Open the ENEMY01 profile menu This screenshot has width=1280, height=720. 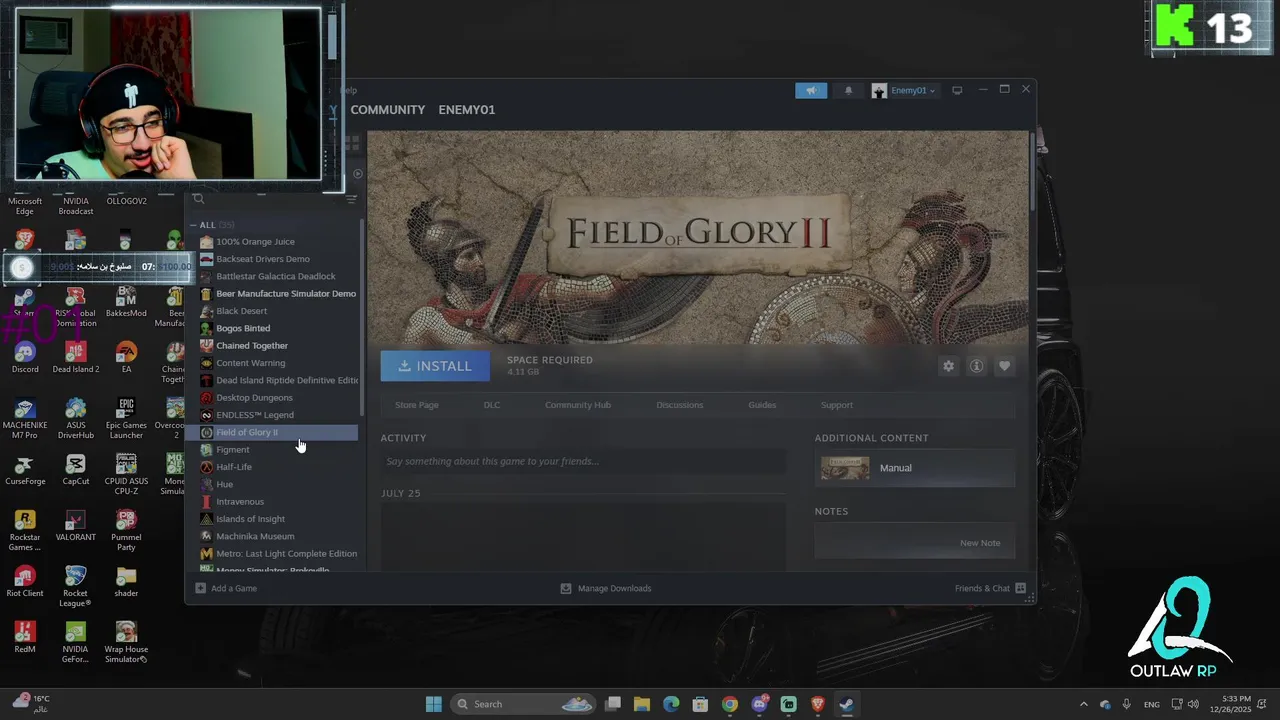(x=466, y=109)
